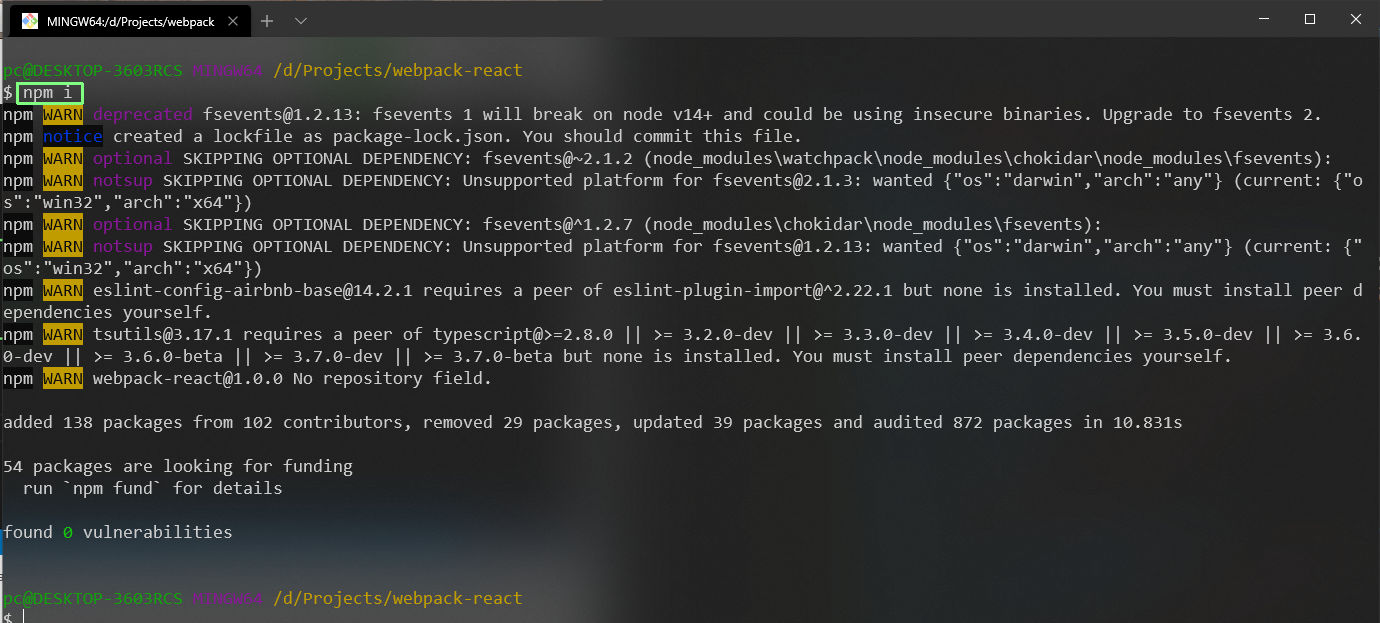Click the highlighted "npm i" command

(50, 93)
